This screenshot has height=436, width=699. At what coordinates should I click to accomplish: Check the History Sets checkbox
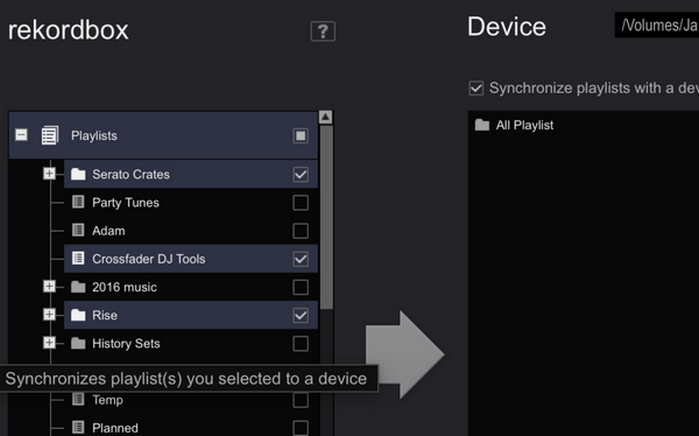300,344
